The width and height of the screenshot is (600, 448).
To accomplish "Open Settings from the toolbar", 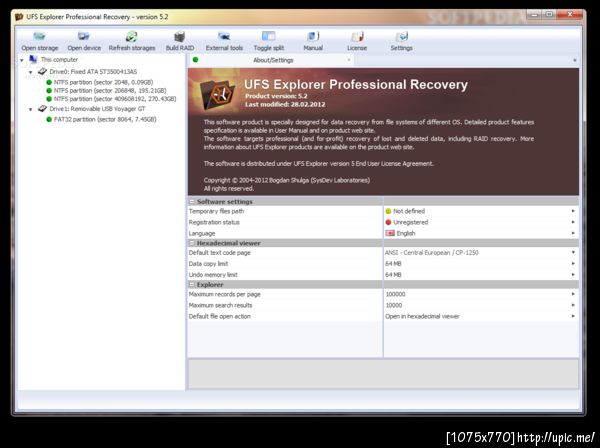I will [x=401, y=37].
